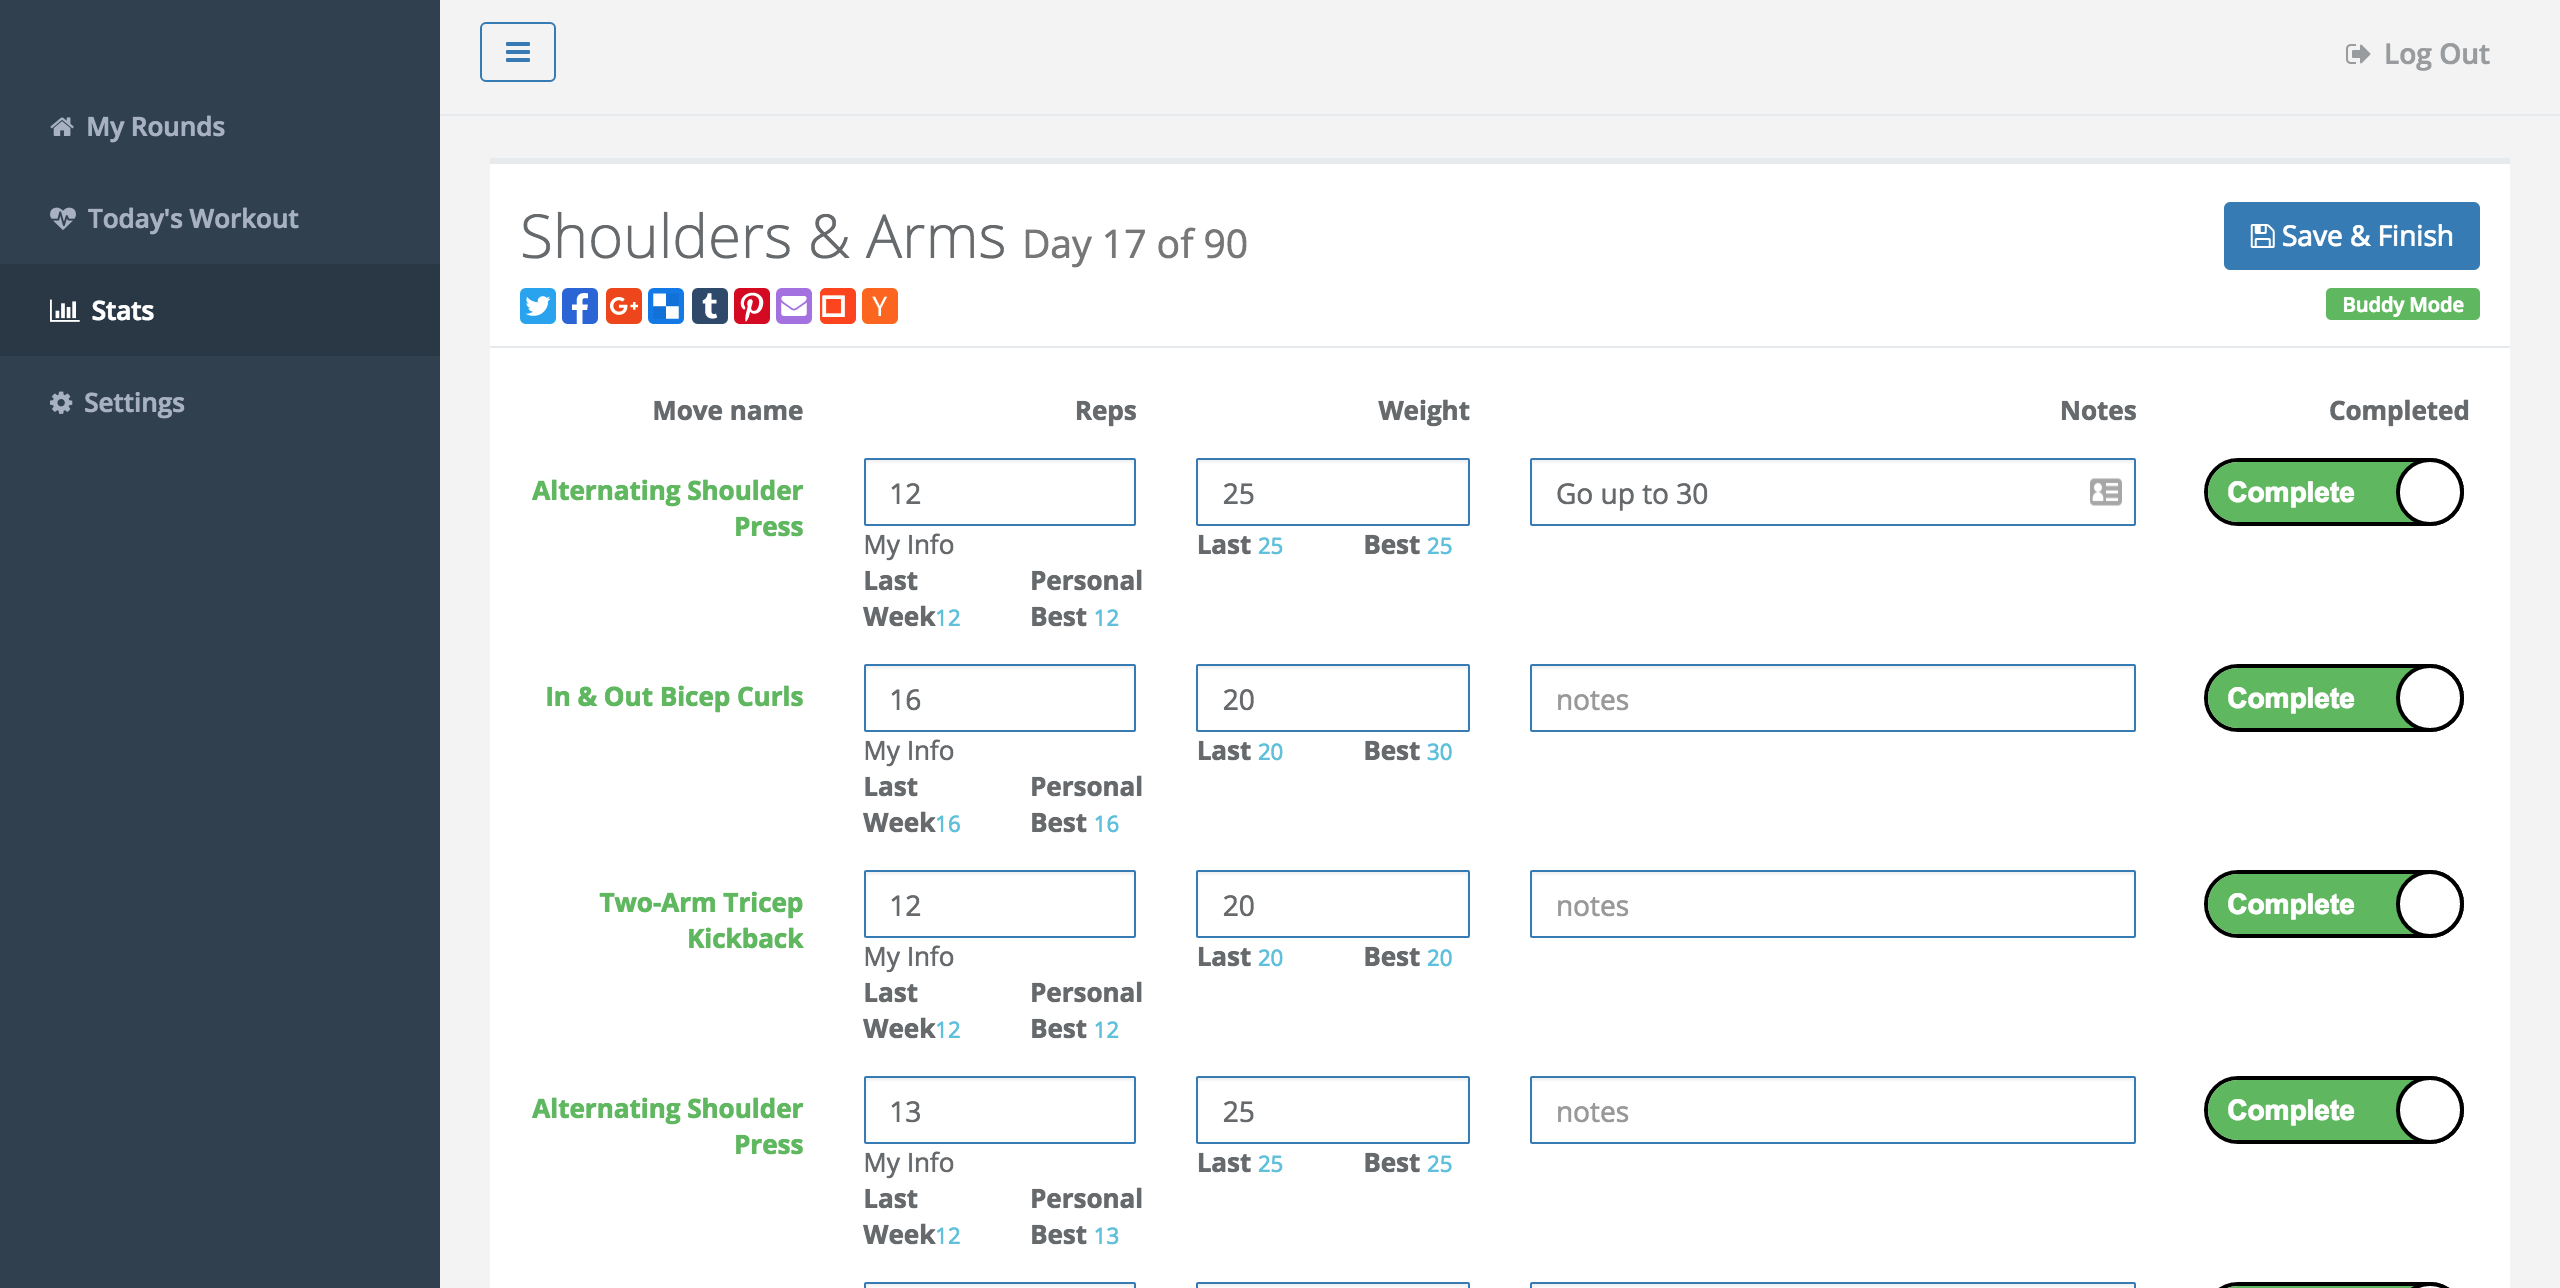The height and width of the screenshot is (1288, 2560).
Task: Share workout on Twitter
Action: [x=538, y=306]
